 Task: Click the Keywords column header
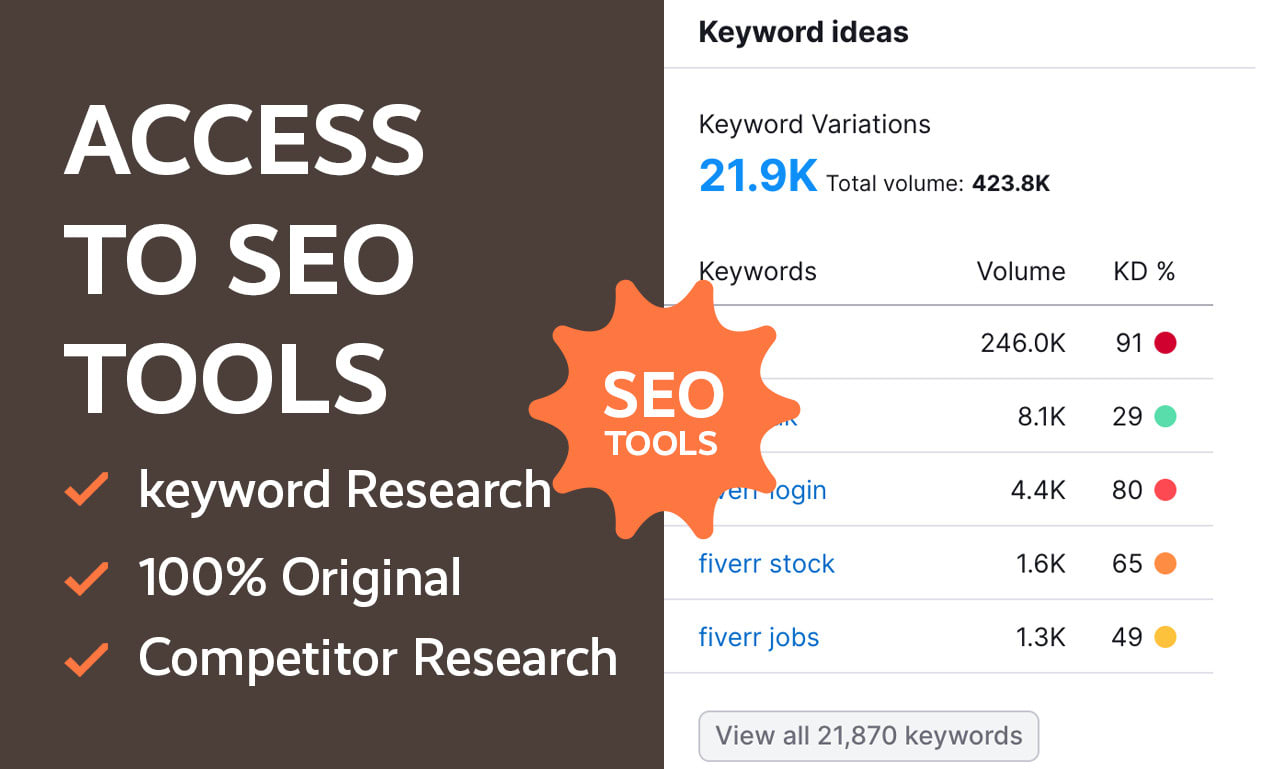click(757, 271)
